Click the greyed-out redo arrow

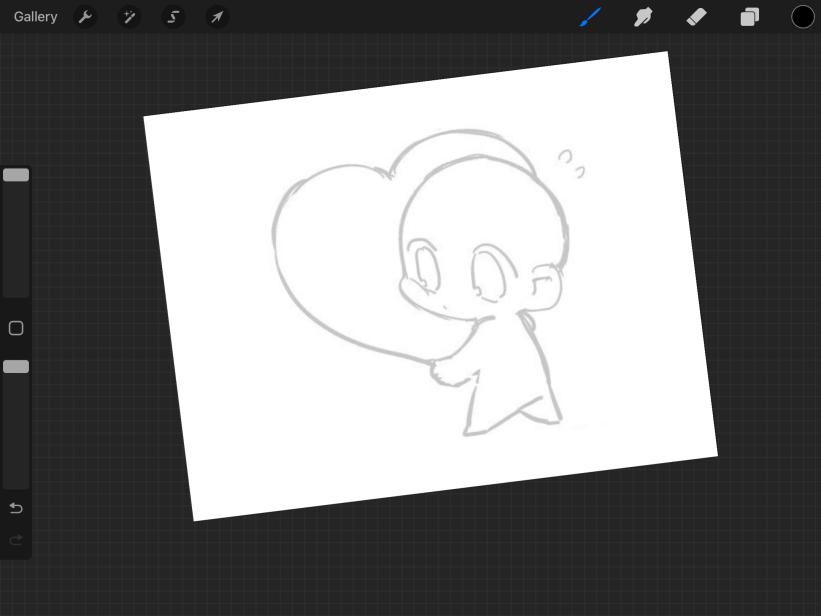point(16,540)
